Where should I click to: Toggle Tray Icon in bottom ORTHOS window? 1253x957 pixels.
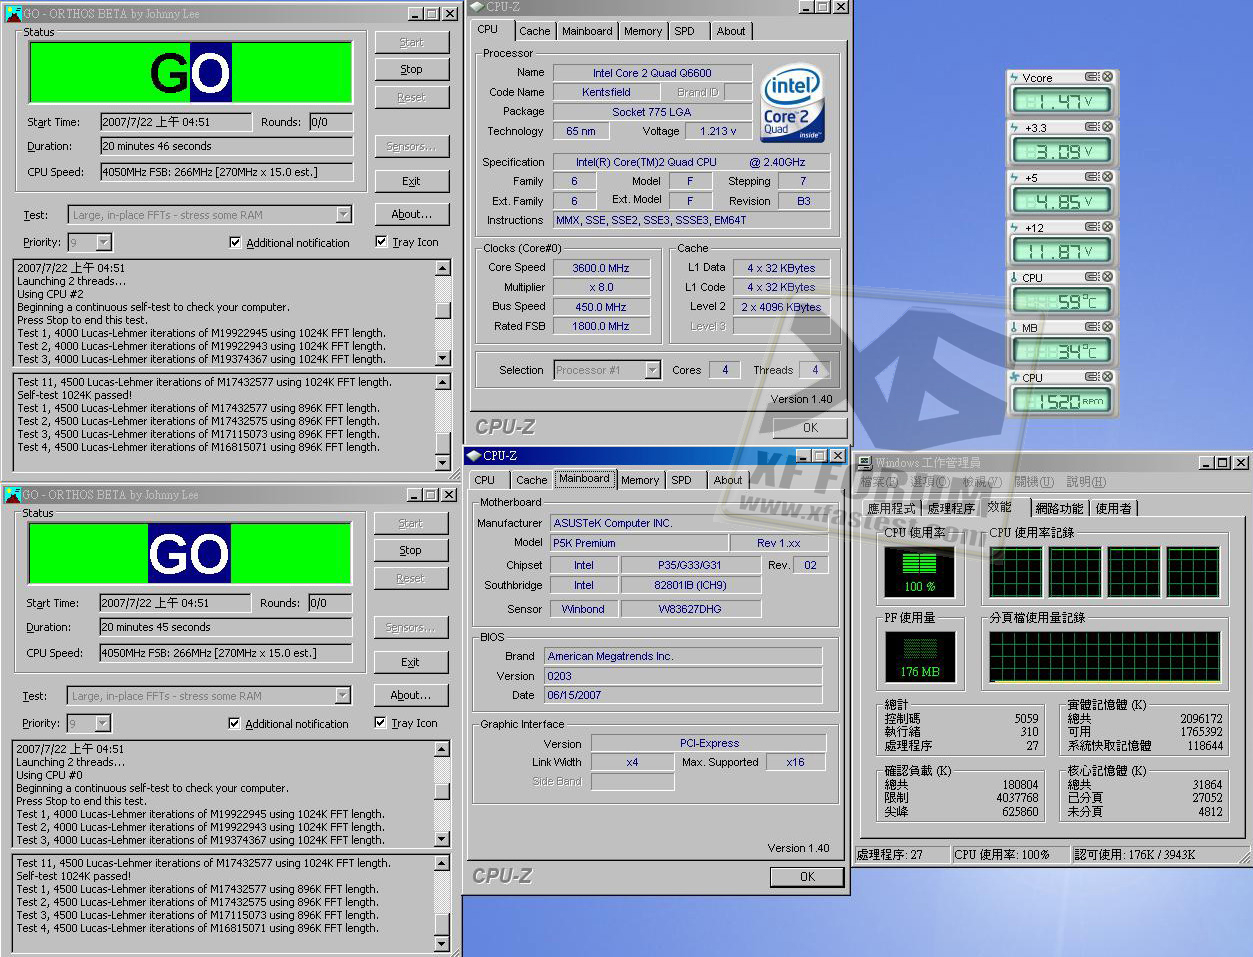pos(380,722)
